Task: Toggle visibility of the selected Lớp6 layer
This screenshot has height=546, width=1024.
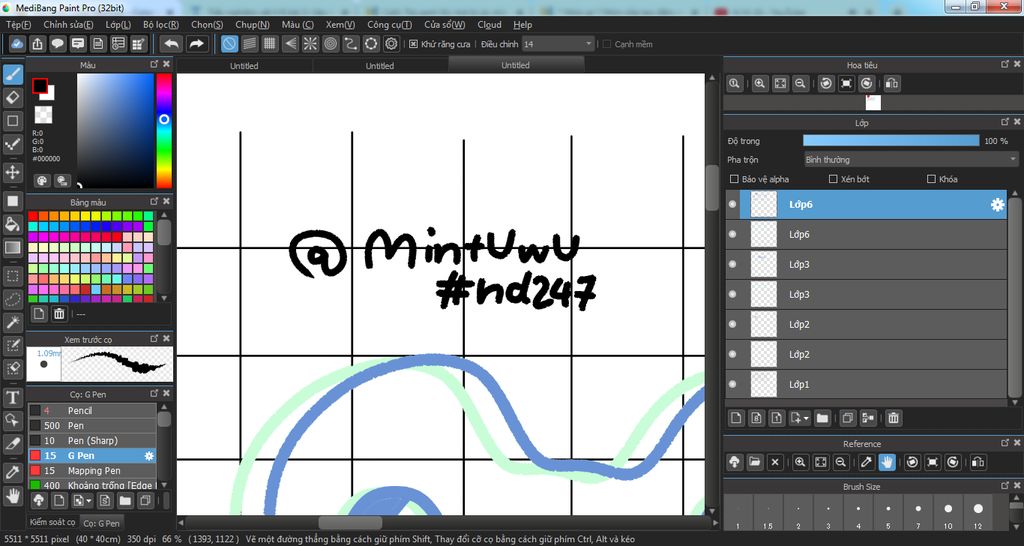Action: tap(732, 204)
